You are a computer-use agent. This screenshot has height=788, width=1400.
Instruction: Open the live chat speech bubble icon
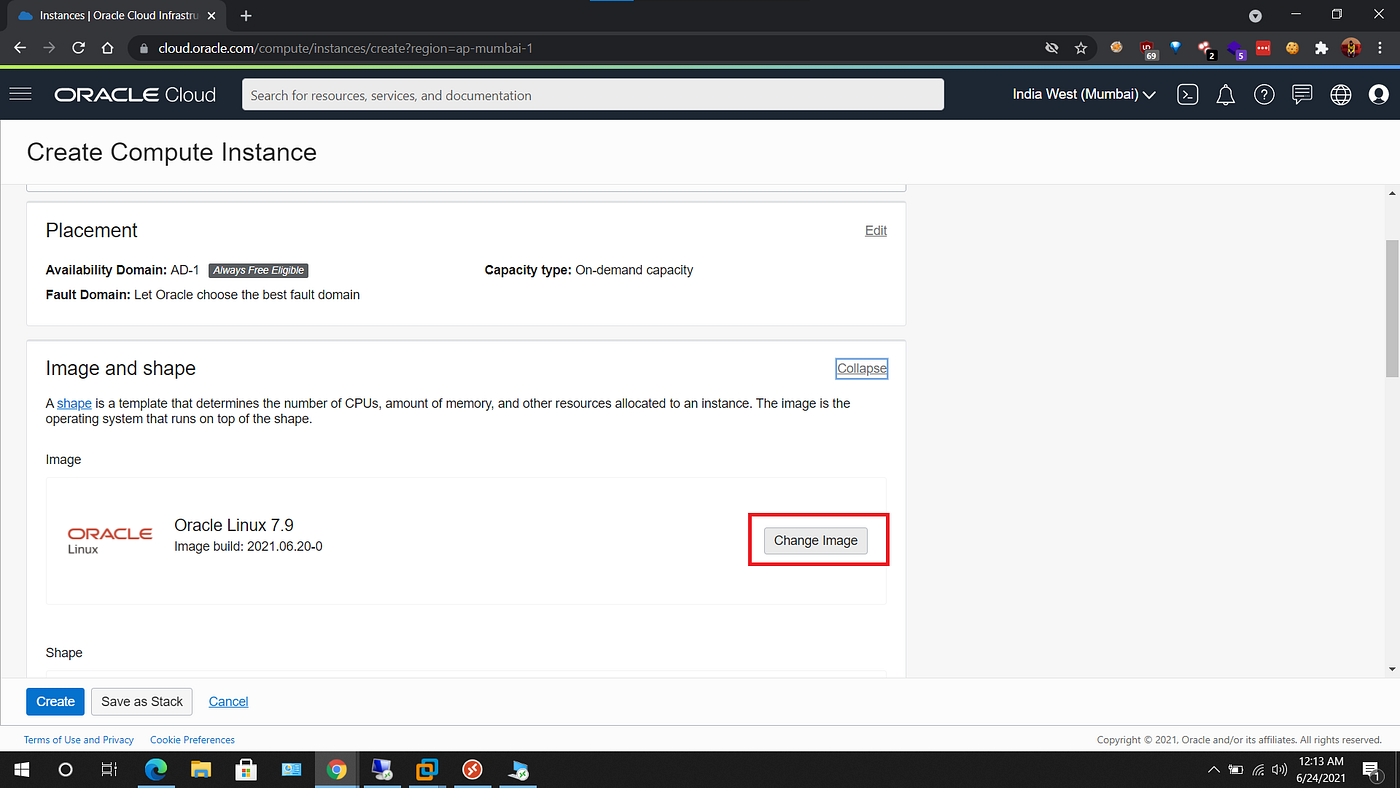pyautogui.click(x=1302, y=95)
